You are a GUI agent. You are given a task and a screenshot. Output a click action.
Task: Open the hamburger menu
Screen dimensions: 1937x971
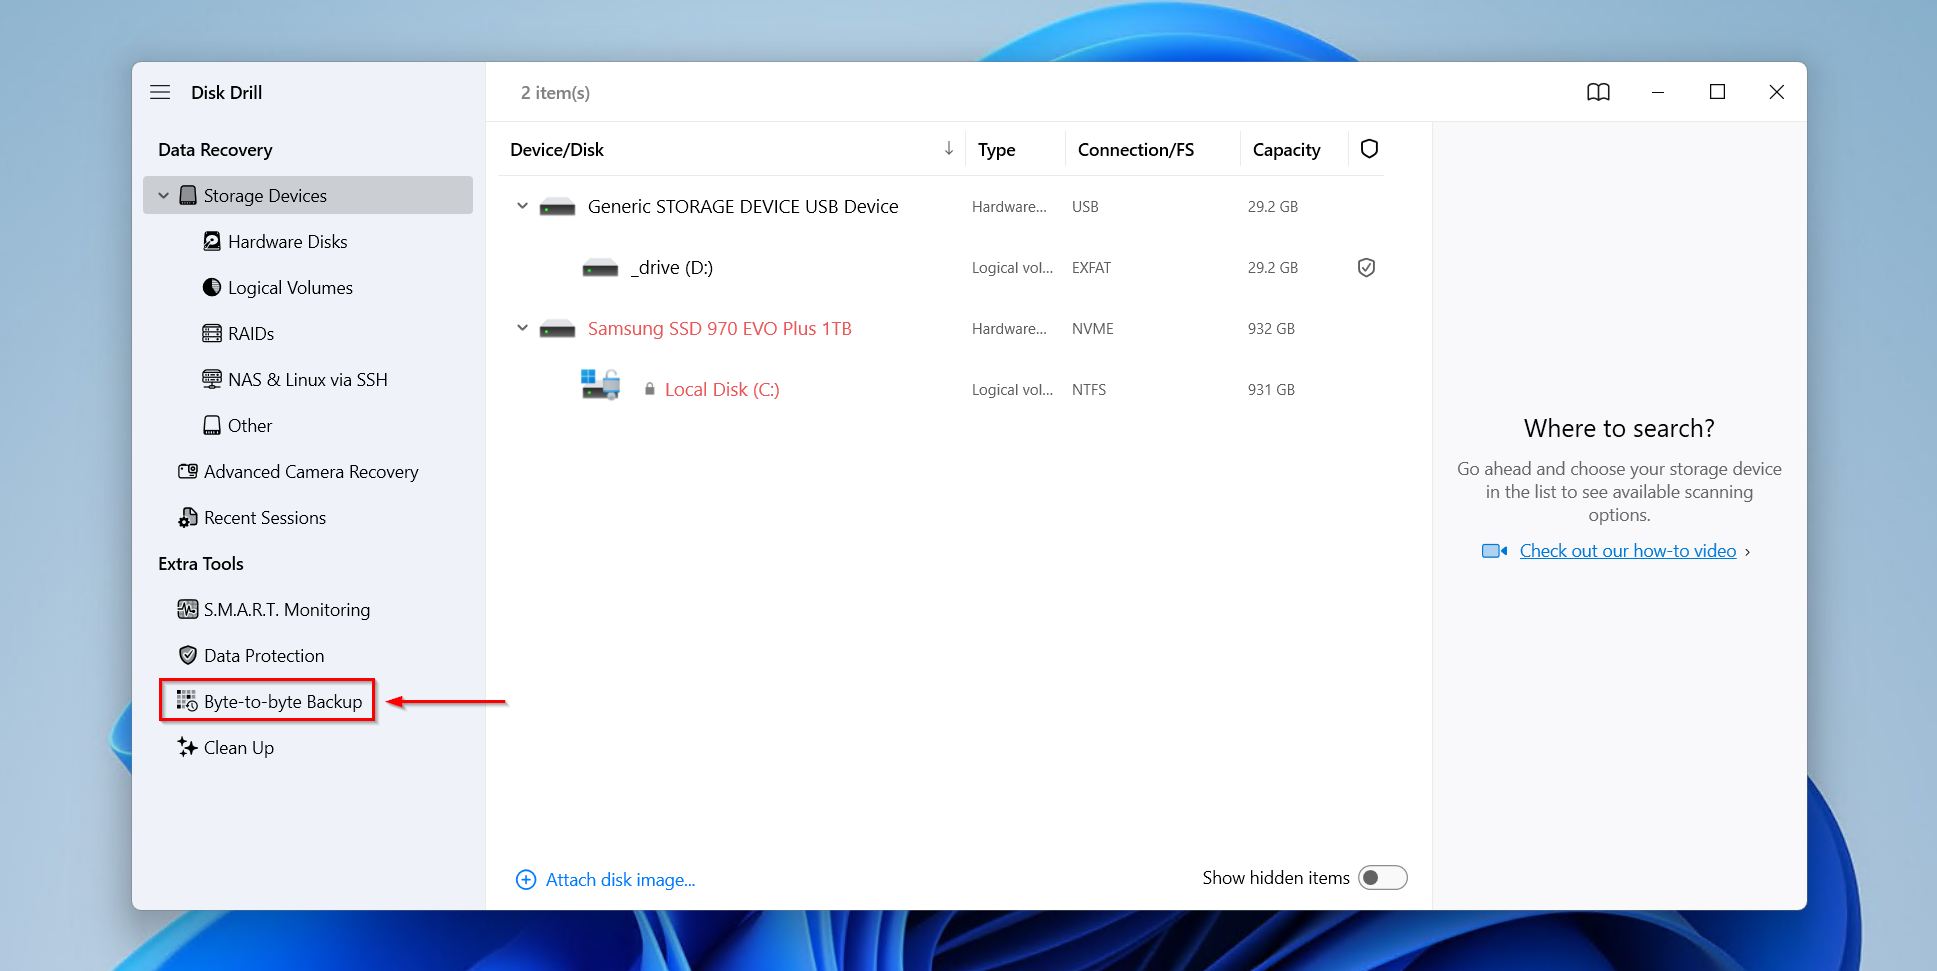[160, 92]
